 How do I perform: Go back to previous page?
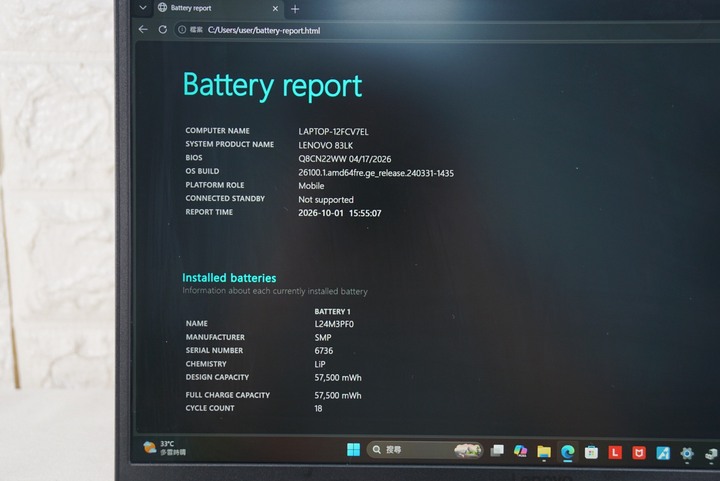click(143, 29)
